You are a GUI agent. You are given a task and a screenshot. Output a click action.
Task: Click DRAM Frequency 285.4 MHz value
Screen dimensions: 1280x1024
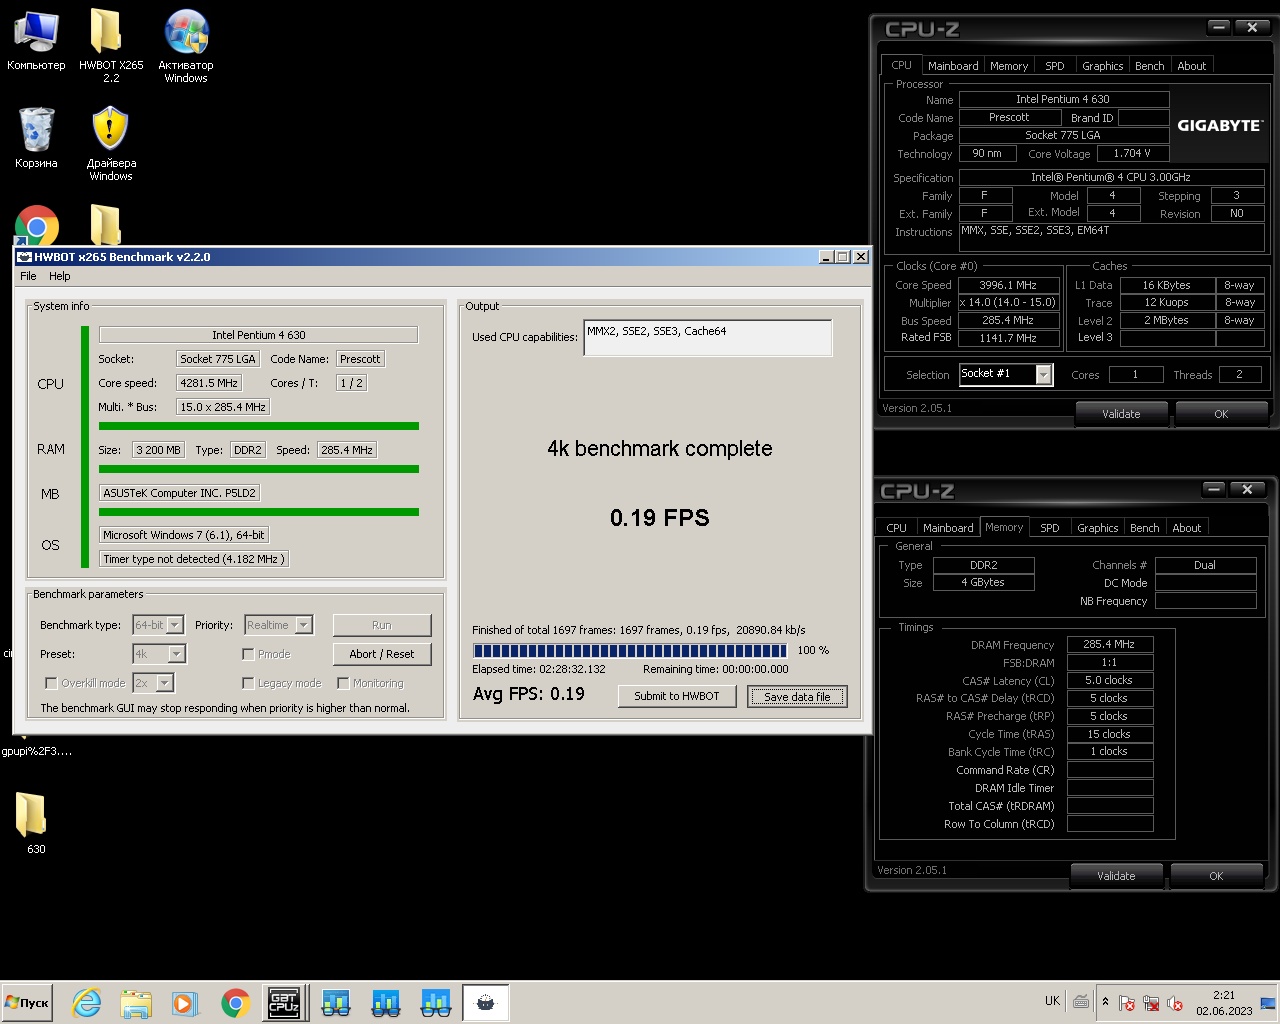(x=1109, y=645)
